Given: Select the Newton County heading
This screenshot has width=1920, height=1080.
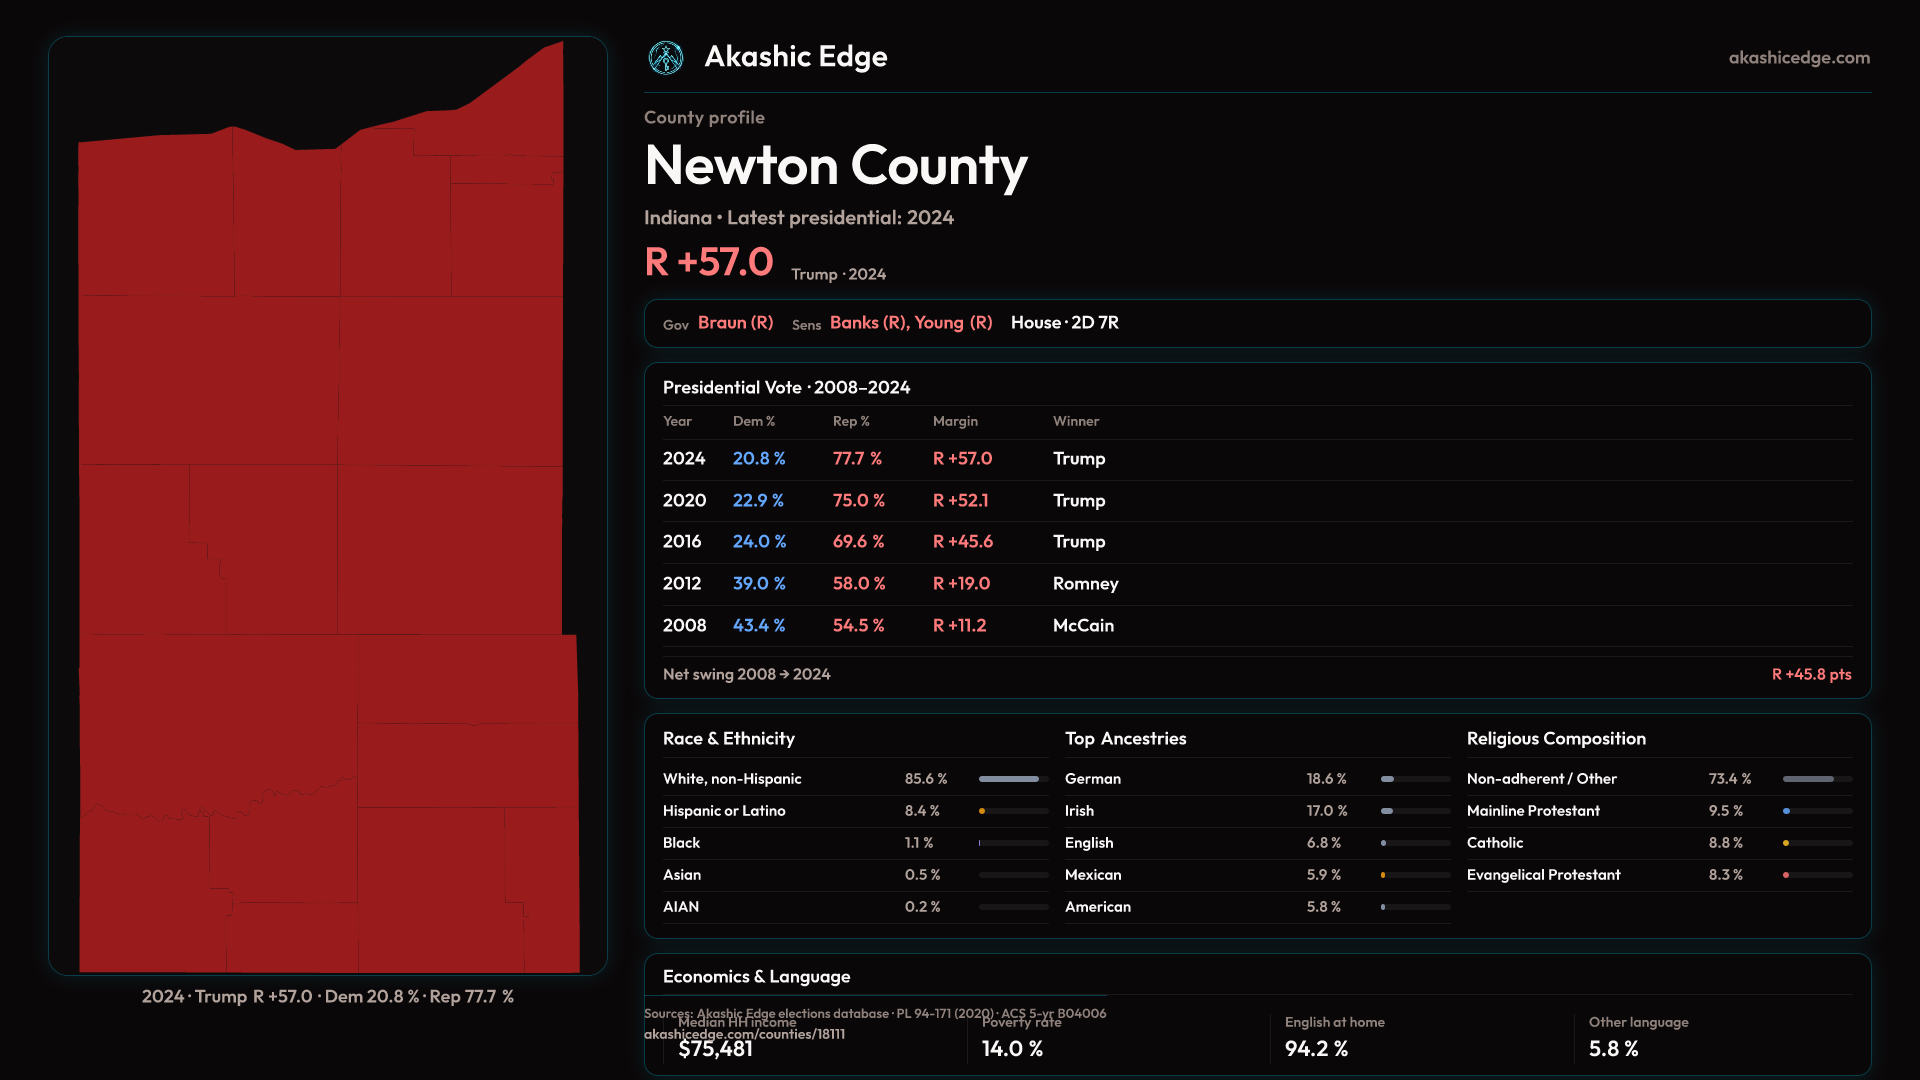Looking at the screenshot, I should click(836, 166).
